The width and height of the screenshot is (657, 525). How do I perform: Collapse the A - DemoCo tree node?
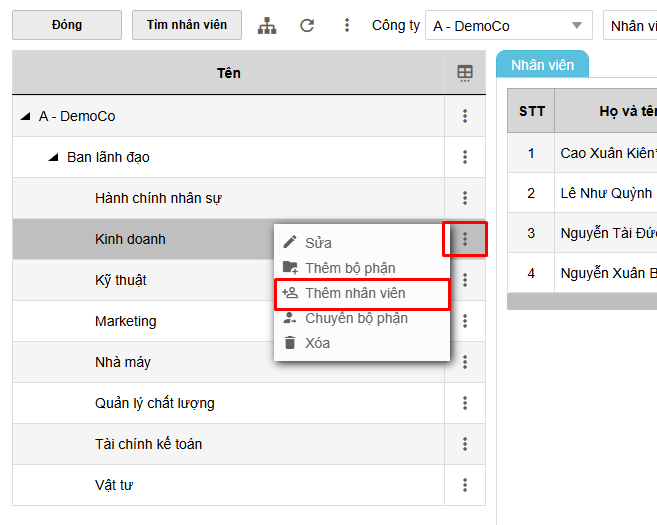tap(25, 116)
